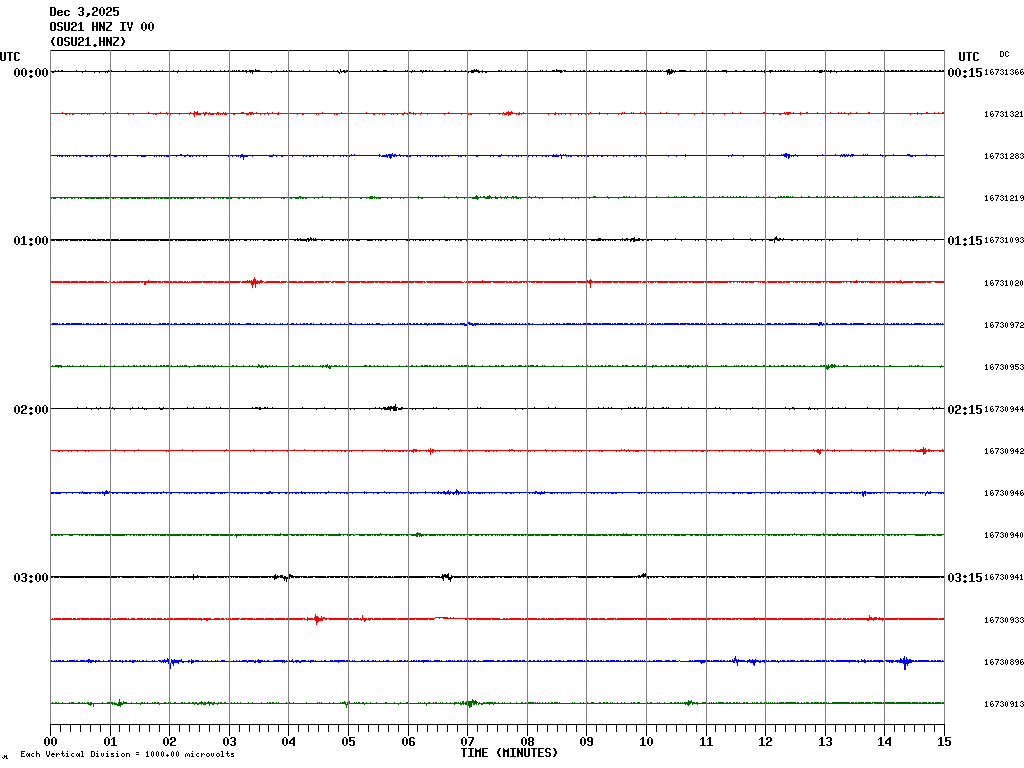Viewport: 1024px width, 768px height.
Task: Click the Dec 3,2025 date header
Action: pos(84,12)
